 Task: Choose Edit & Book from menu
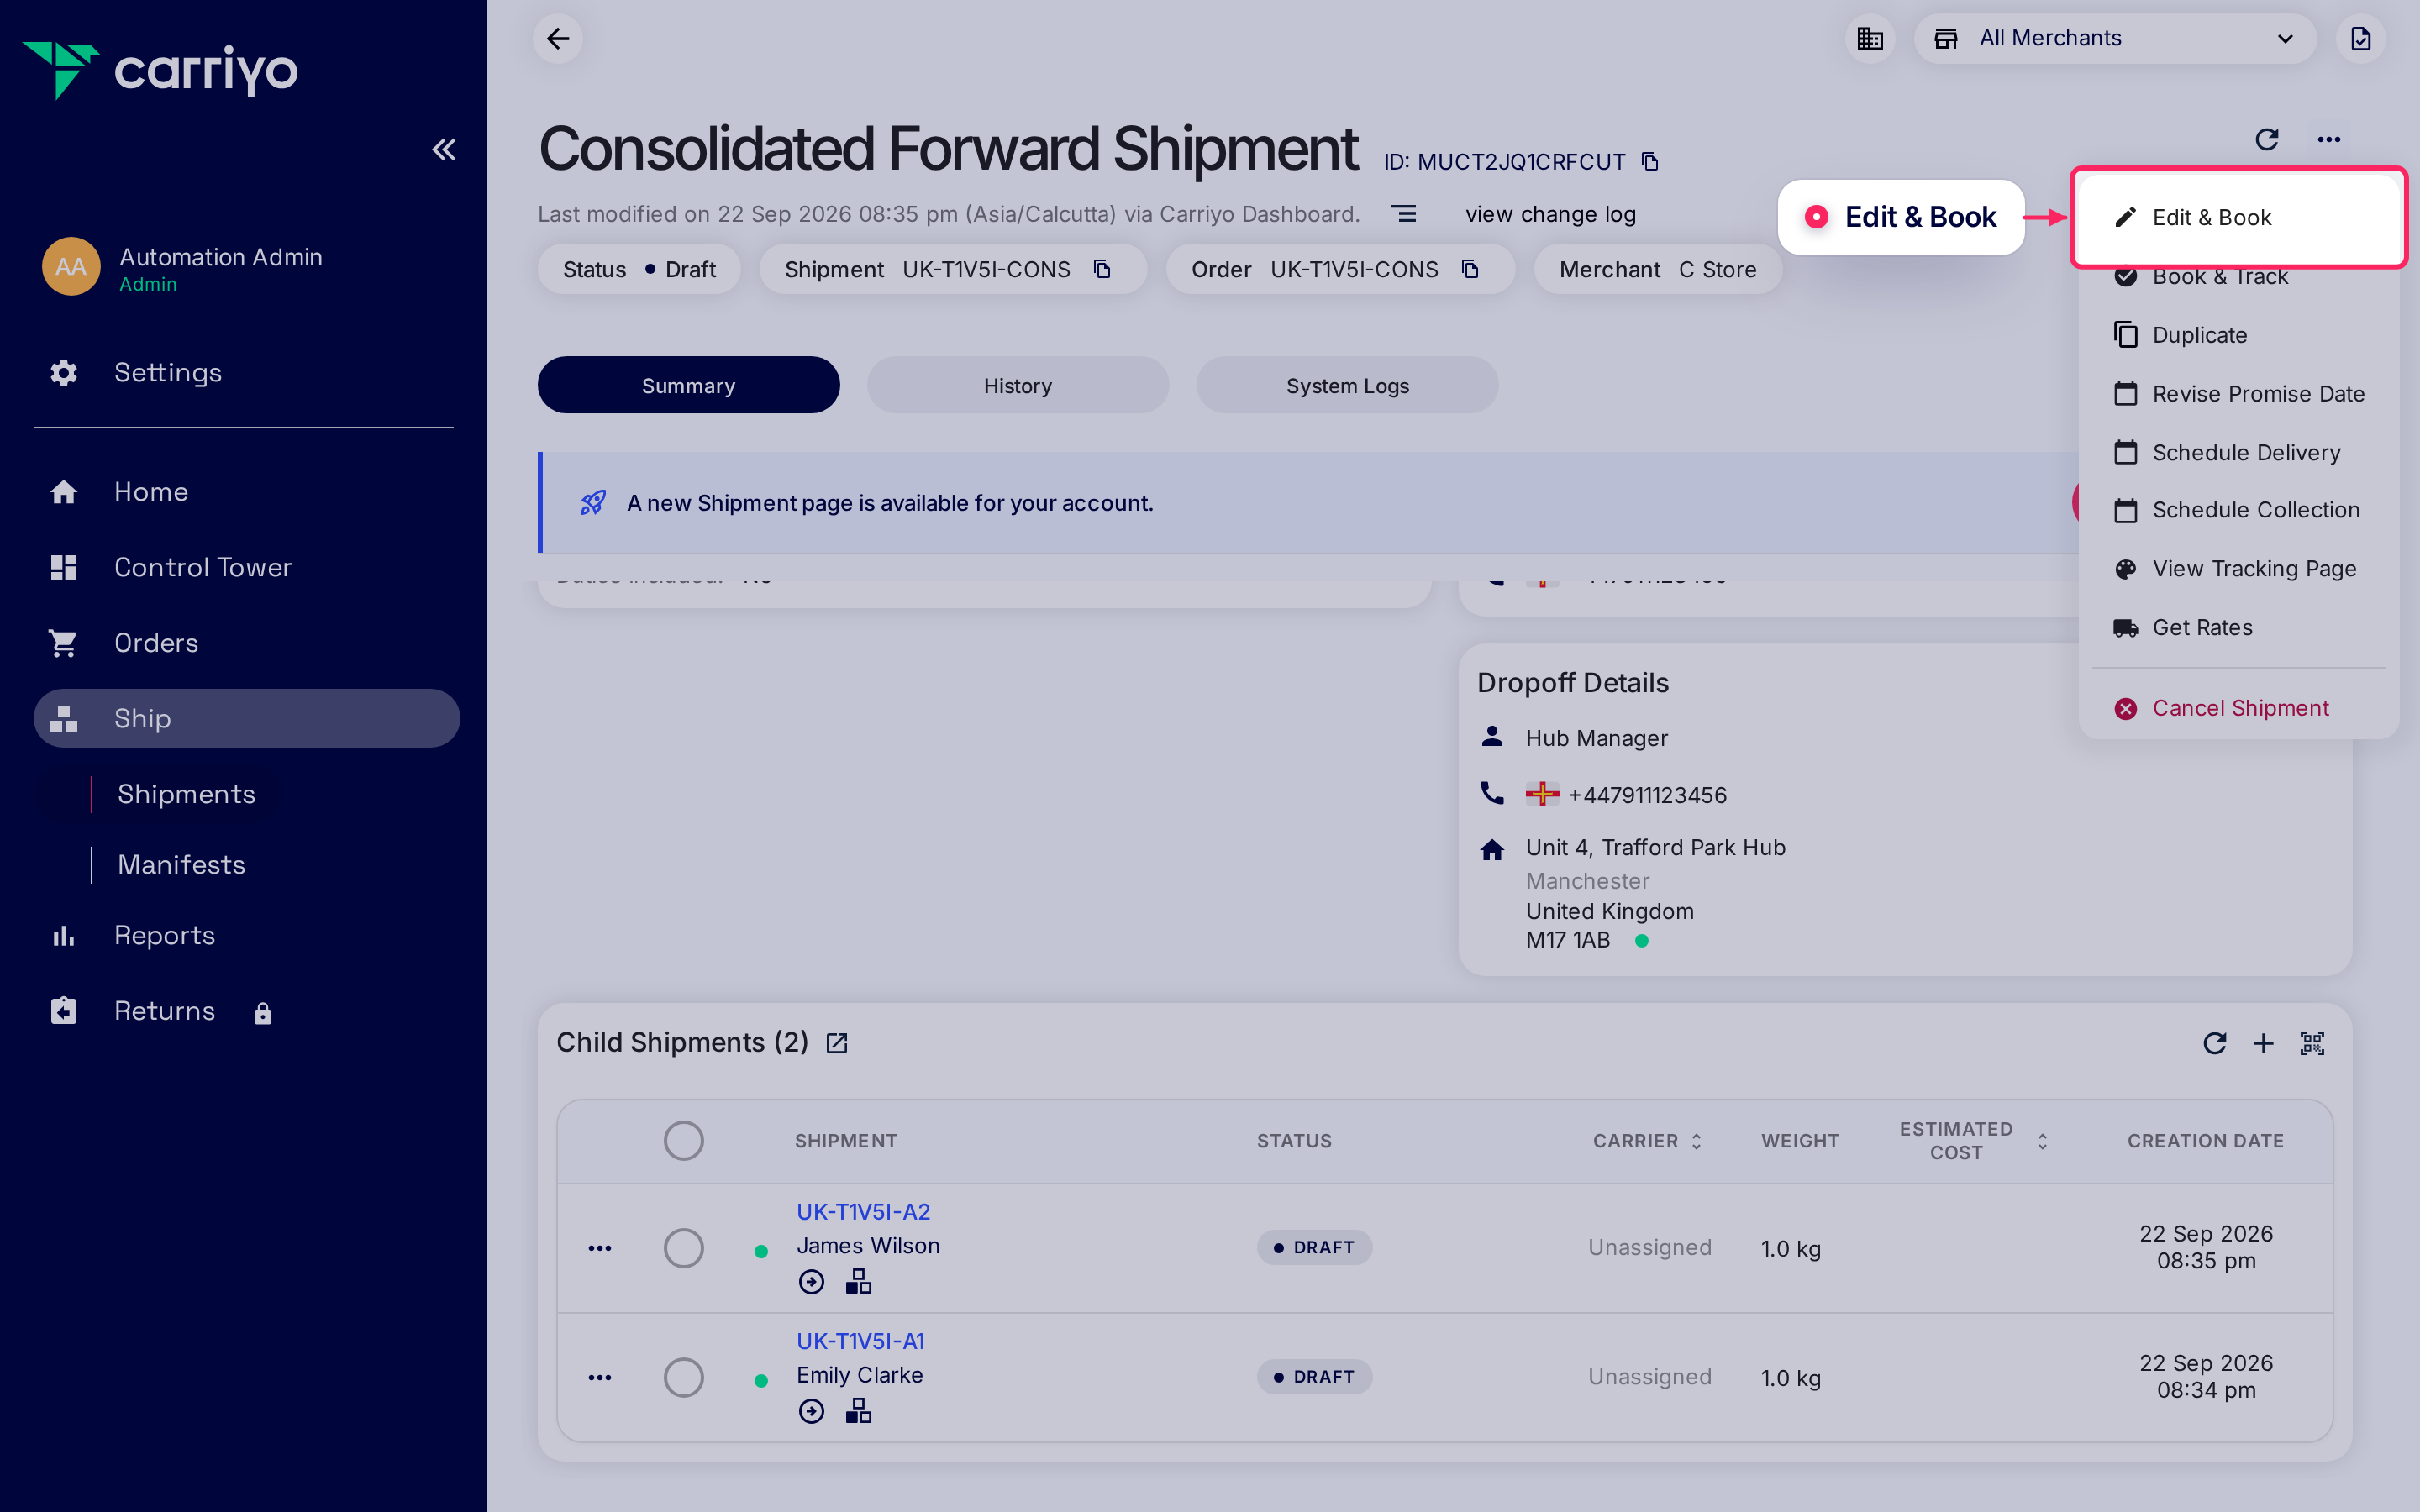click(2238, 217)
